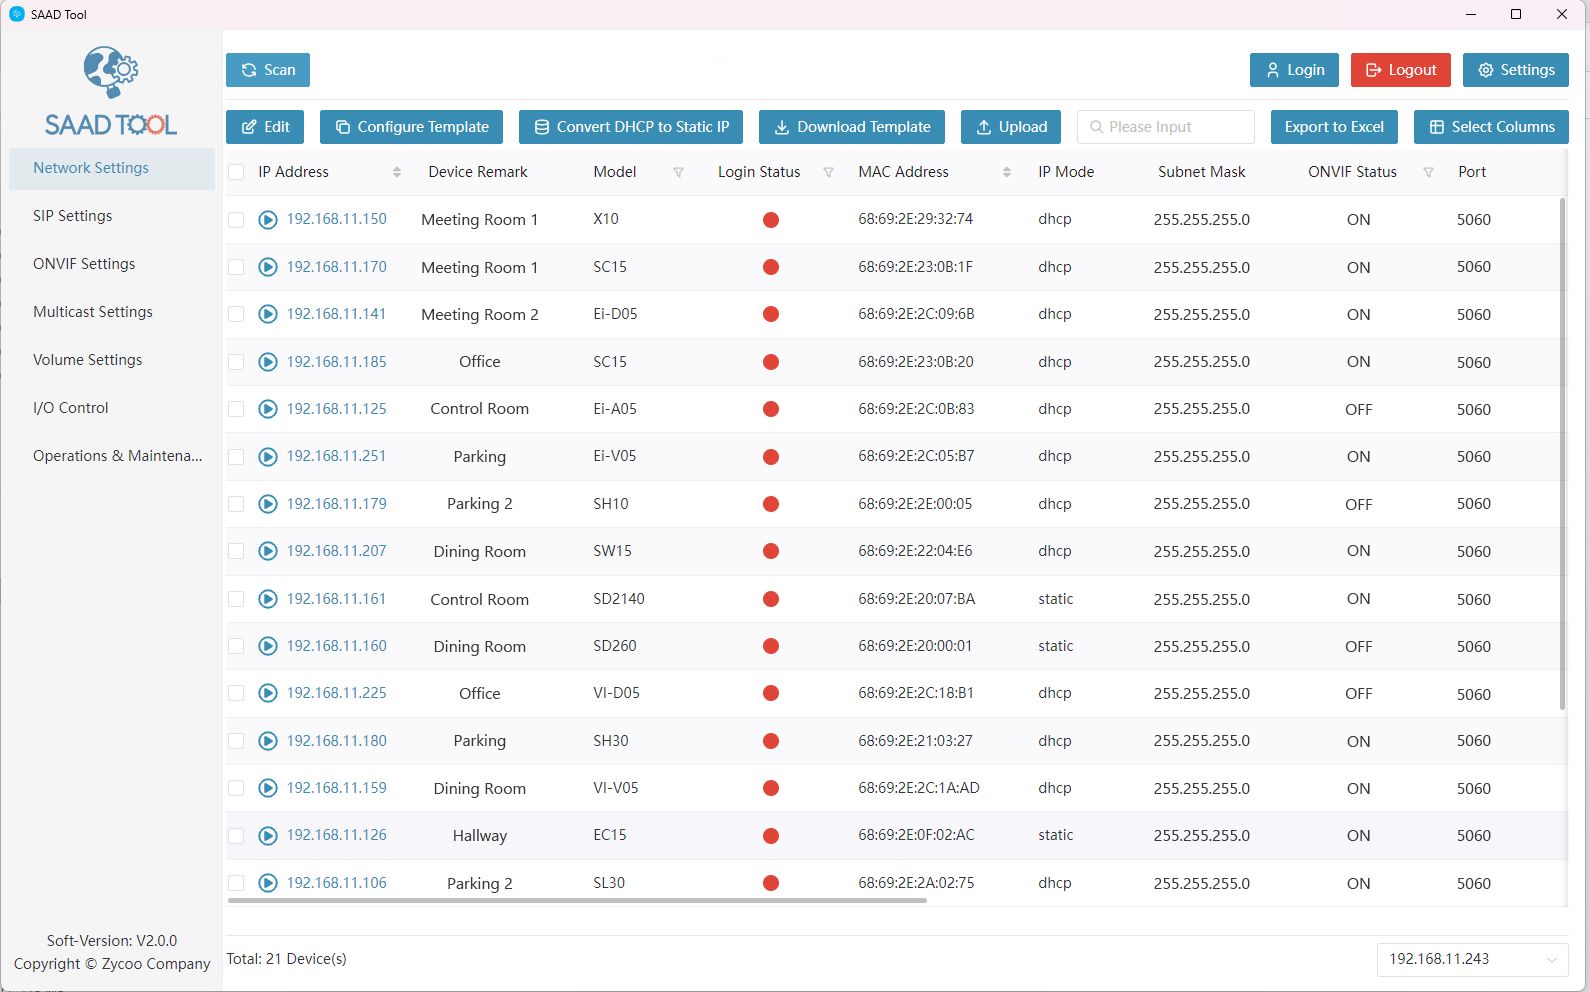
Task: Click play icon beside 192.168.11.150
Action: pyautogui.click(x=268, y=220)
